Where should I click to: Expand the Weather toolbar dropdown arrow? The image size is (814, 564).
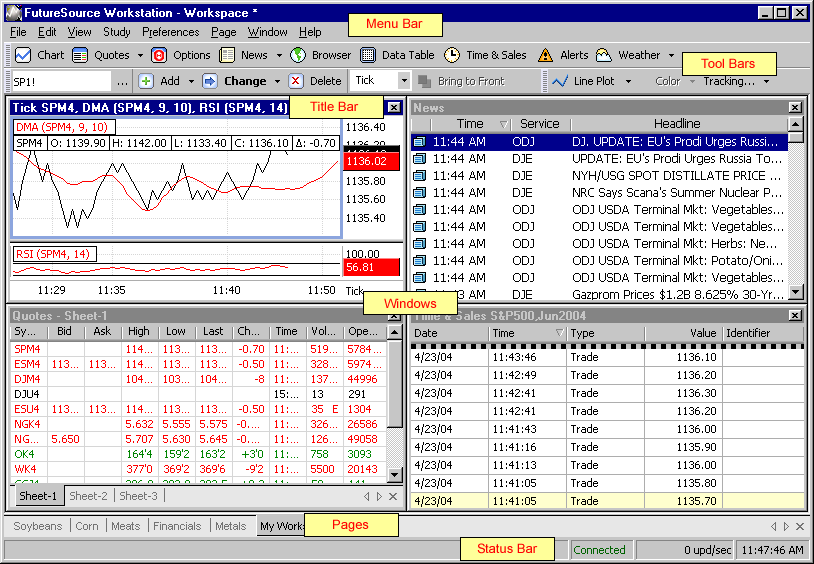671,56
